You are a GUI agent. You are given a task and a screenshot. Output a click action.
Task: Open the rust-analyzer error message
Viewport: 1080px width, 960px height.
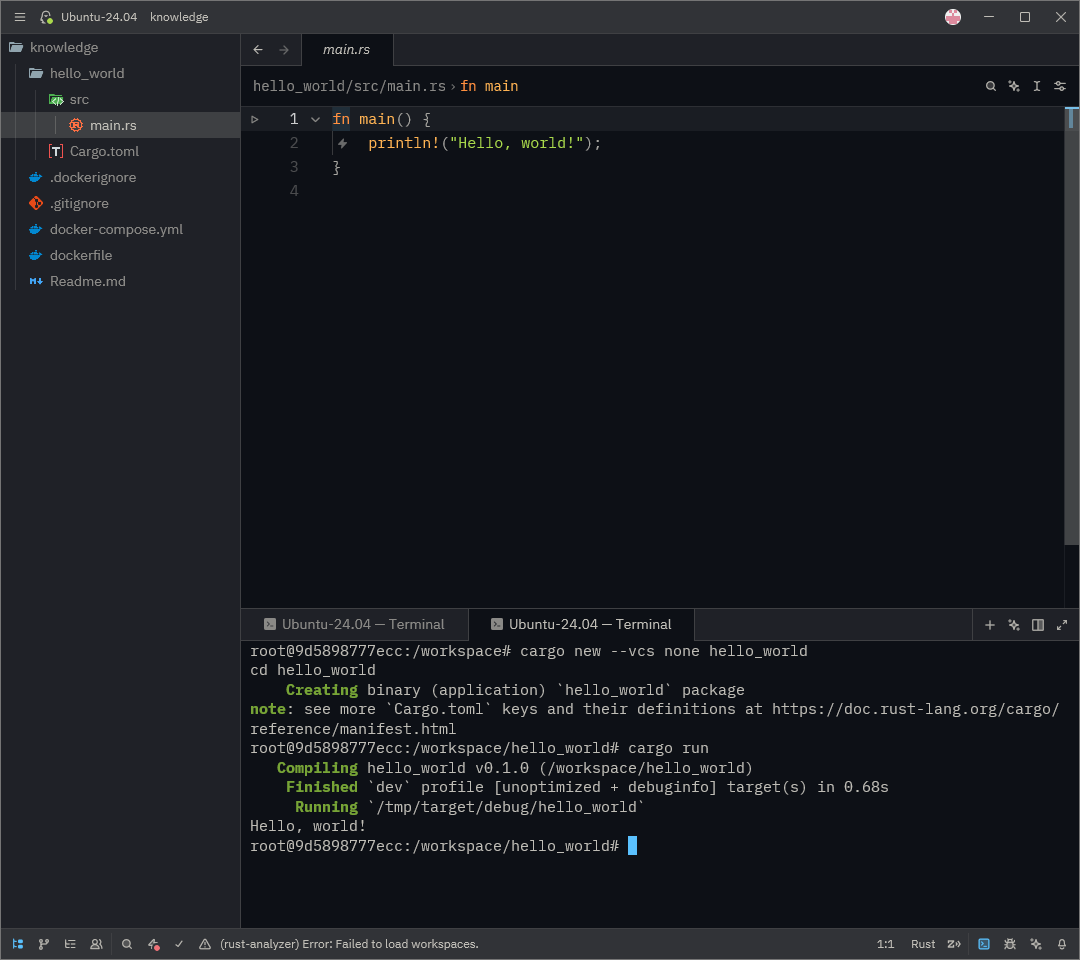(x=349, y=944)
